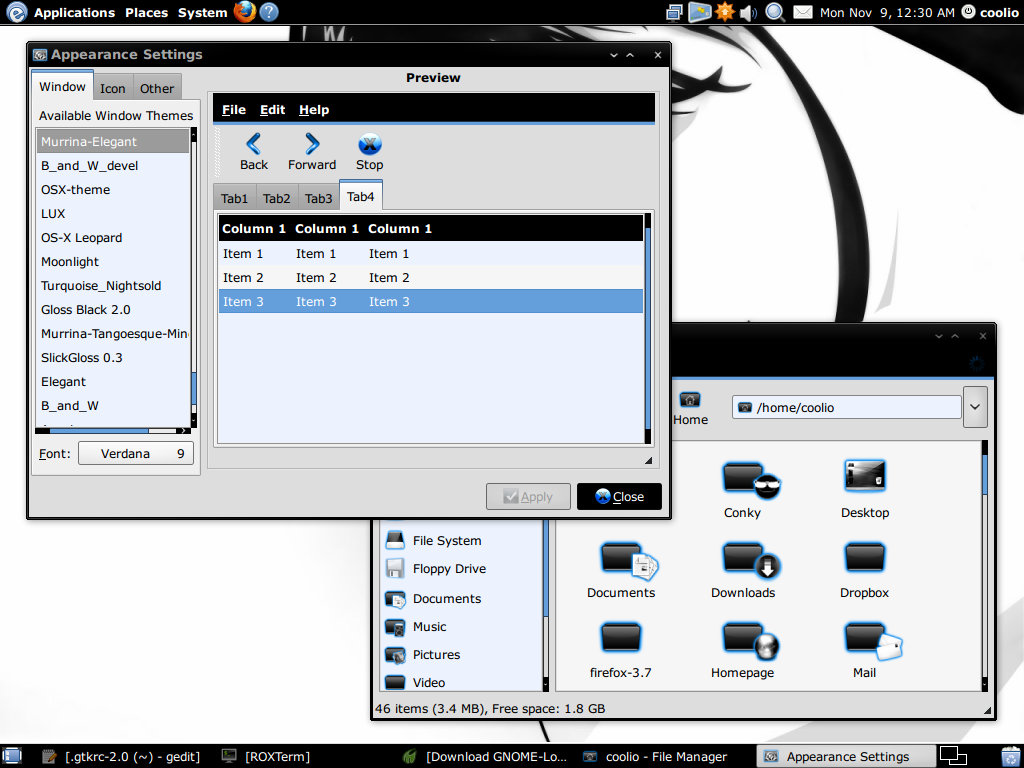The height and width of the screenshot is (768, 1024).
Task: Select the Moonlight window theme
Action: pyautogui.click(x=114, y=262)
